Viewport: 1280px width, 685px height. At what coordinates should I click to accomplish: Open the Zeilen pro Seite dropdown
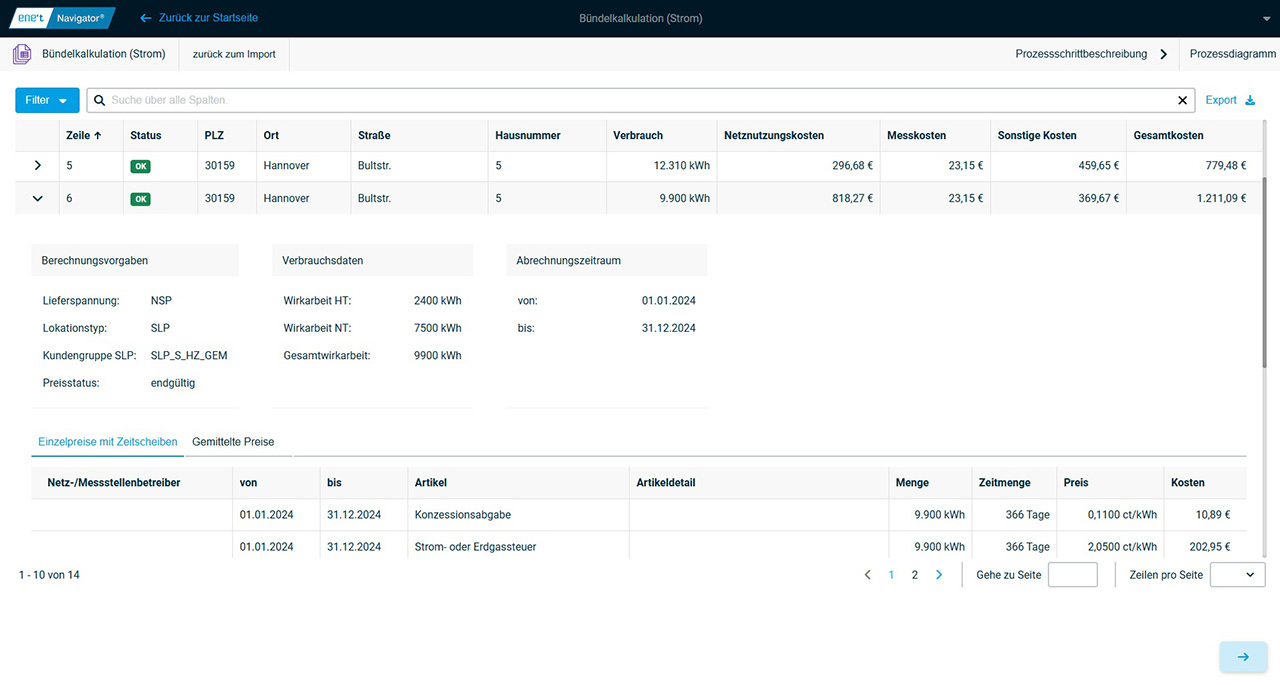pyautogui.click(x=1237, y=575)
